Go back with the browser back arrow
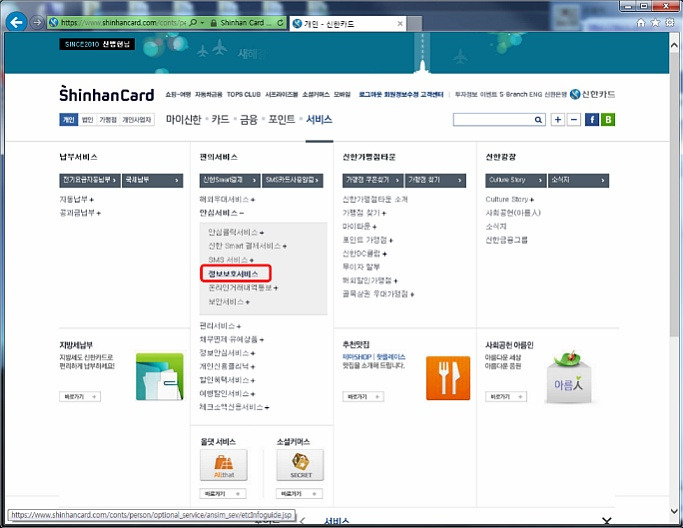683x528 pixels. [17, 22]
